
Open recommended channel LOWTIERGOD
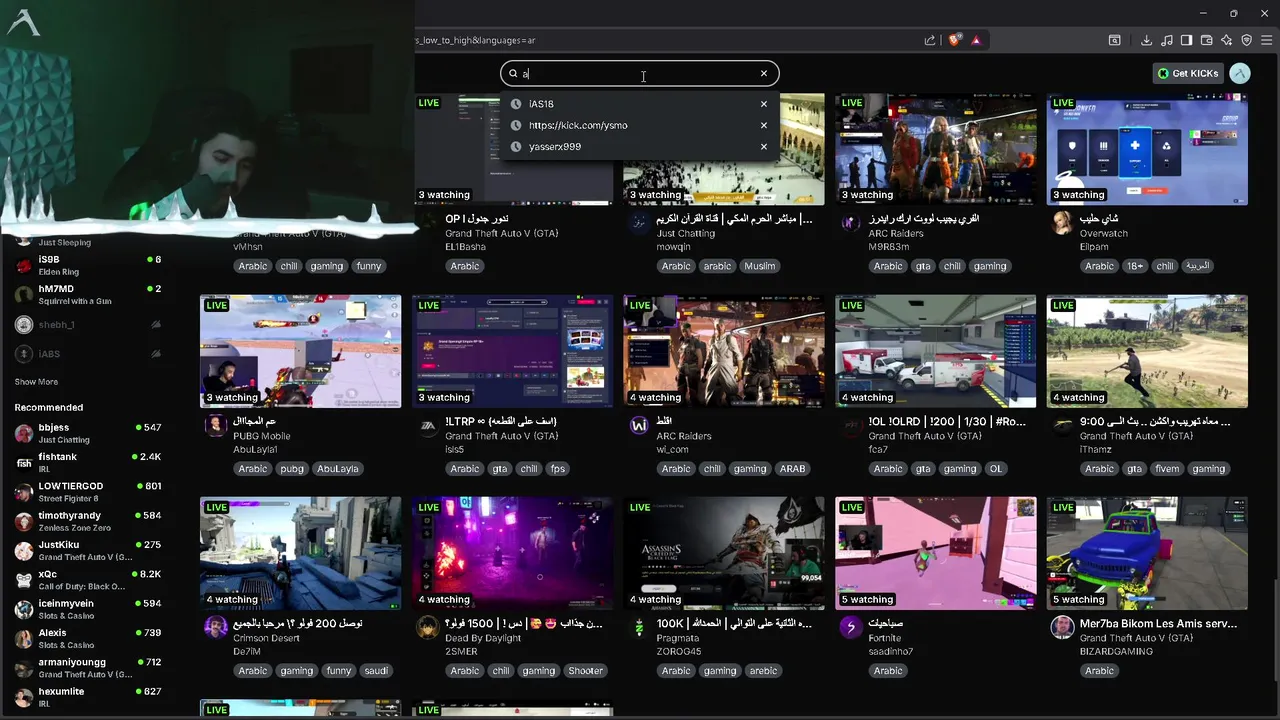coord(88,491)
